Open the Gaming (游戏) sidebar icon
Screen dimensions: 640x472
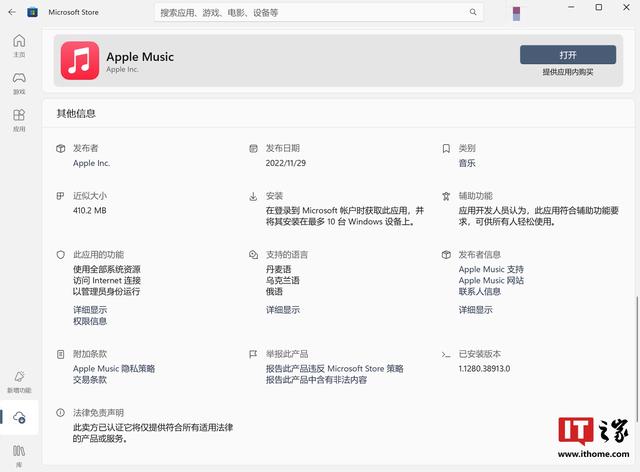pyautogui.click(x=19, y=78)
